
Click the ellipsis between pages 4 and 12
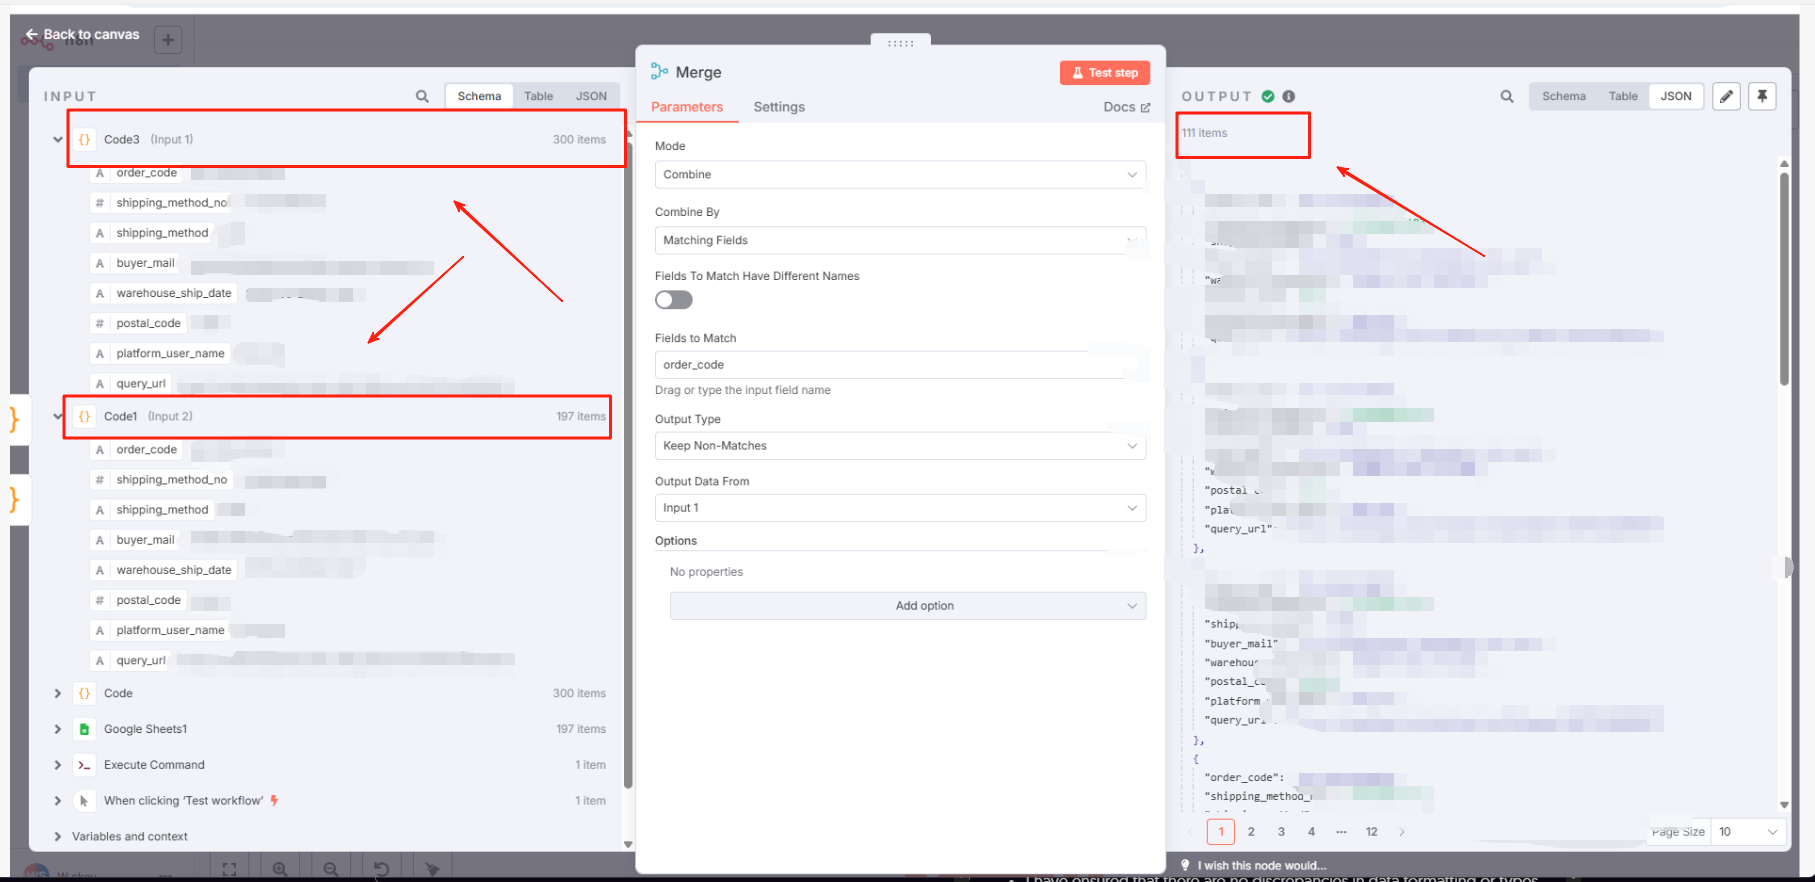1341,832
